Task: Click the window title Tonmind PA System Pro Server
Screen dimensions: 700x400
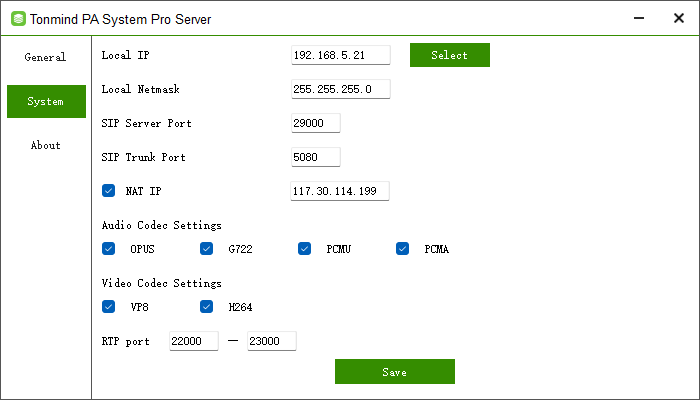Action: tap(121, 19)
